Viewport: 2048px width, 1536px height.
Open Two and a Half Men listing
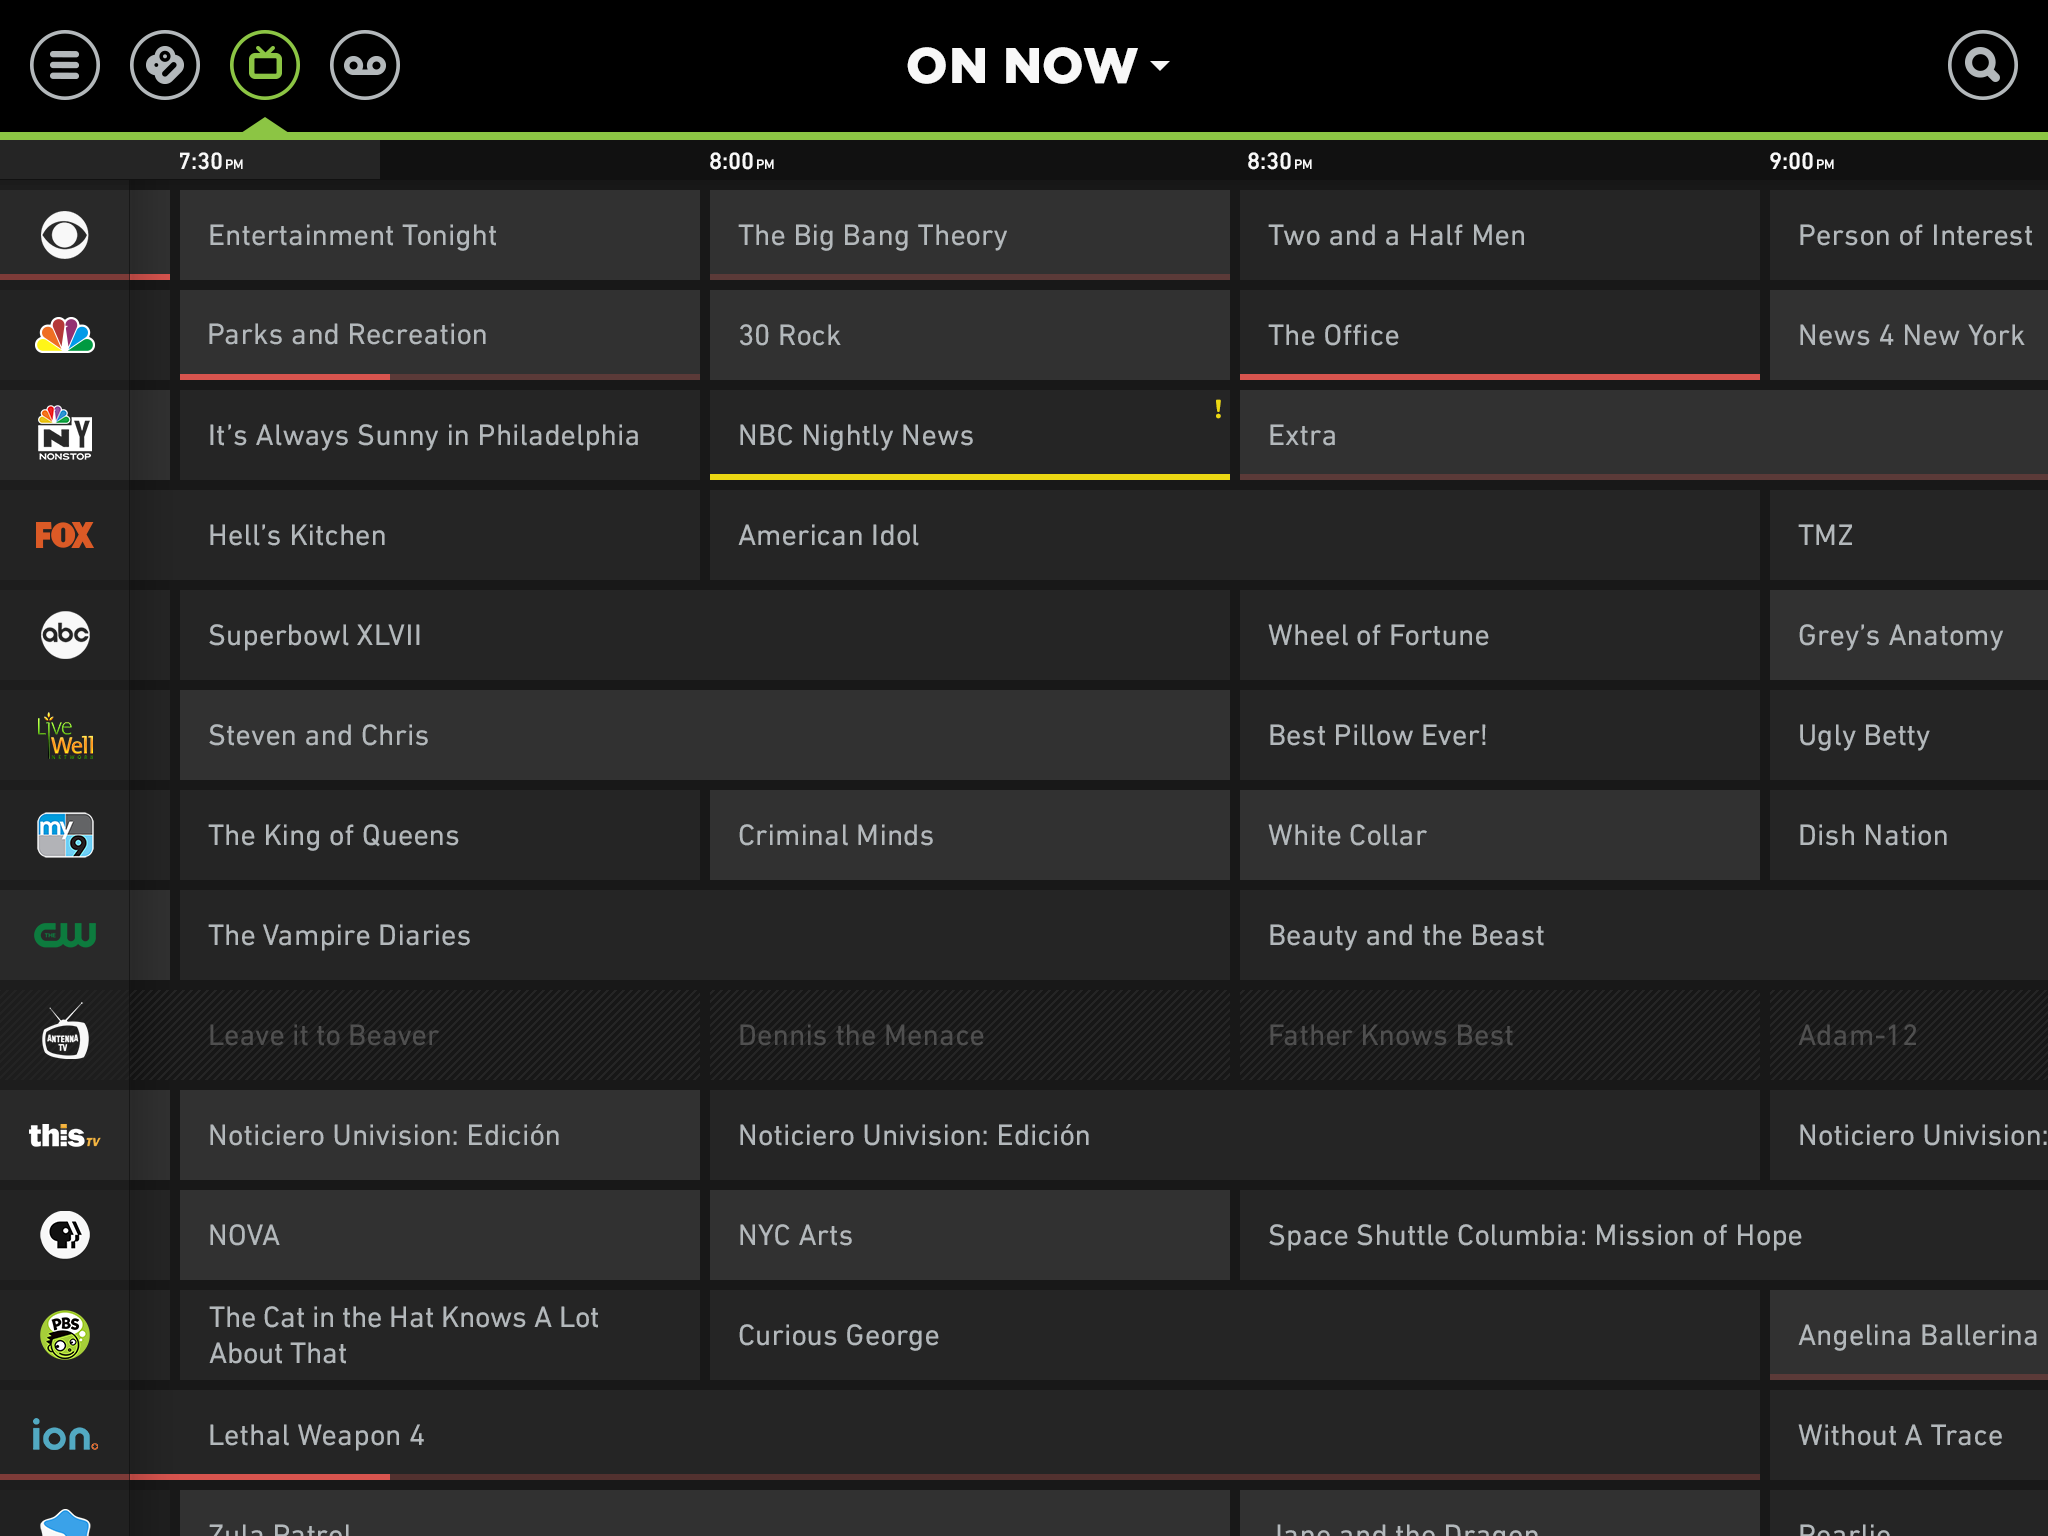click(1500, 235)
